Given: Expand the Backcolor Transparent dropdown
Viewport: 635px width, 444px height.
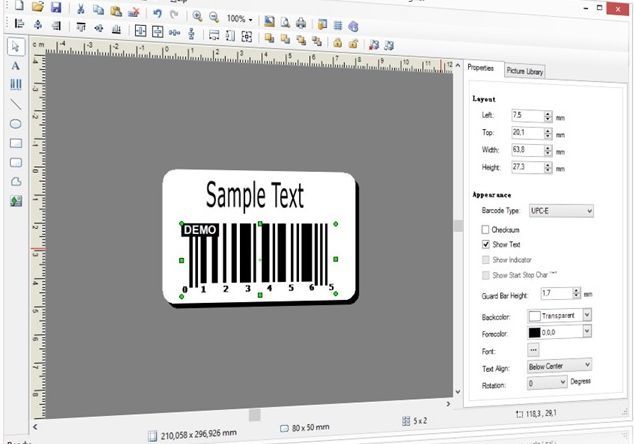Looking at the screenshot, I should coord(587,315).
